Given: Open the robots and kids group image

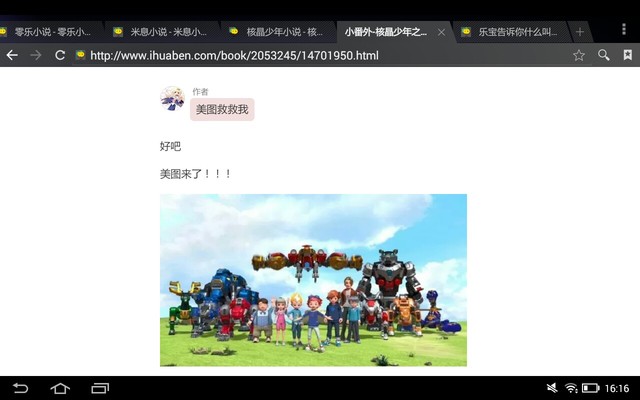Looking at the screenshot, I should click(x=313, y=280).
